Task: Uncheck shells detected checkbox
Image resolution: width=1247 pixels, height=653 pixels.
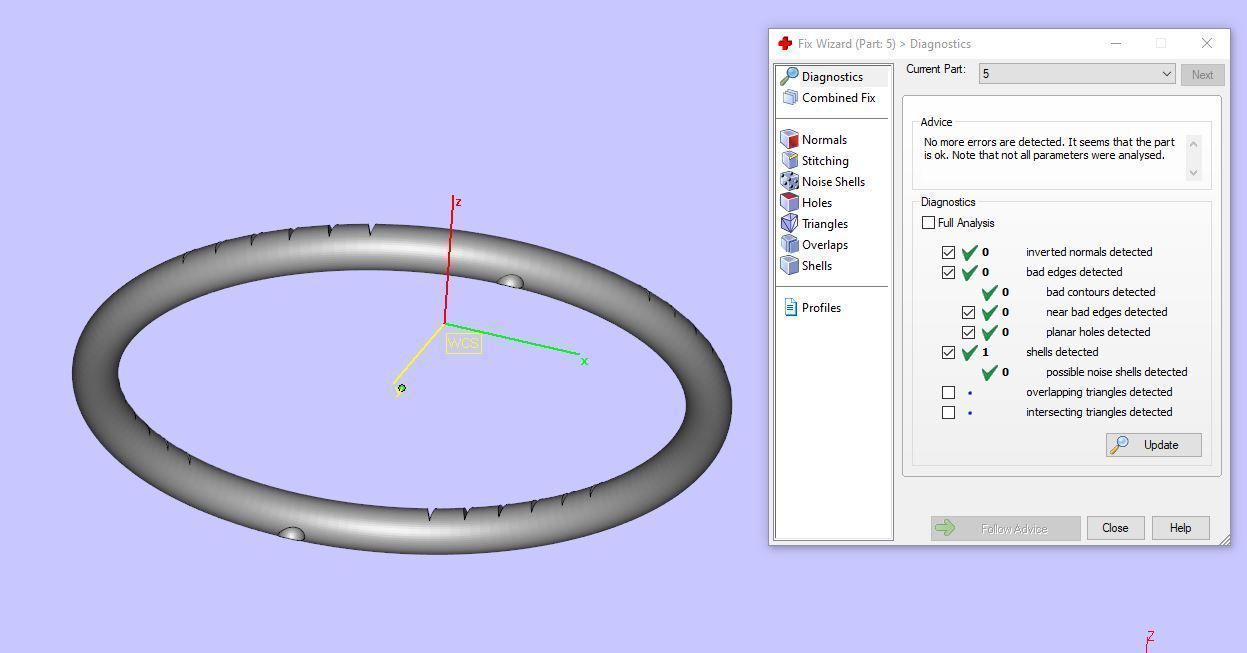Action: pyautogui.click(x=948, y=352)
